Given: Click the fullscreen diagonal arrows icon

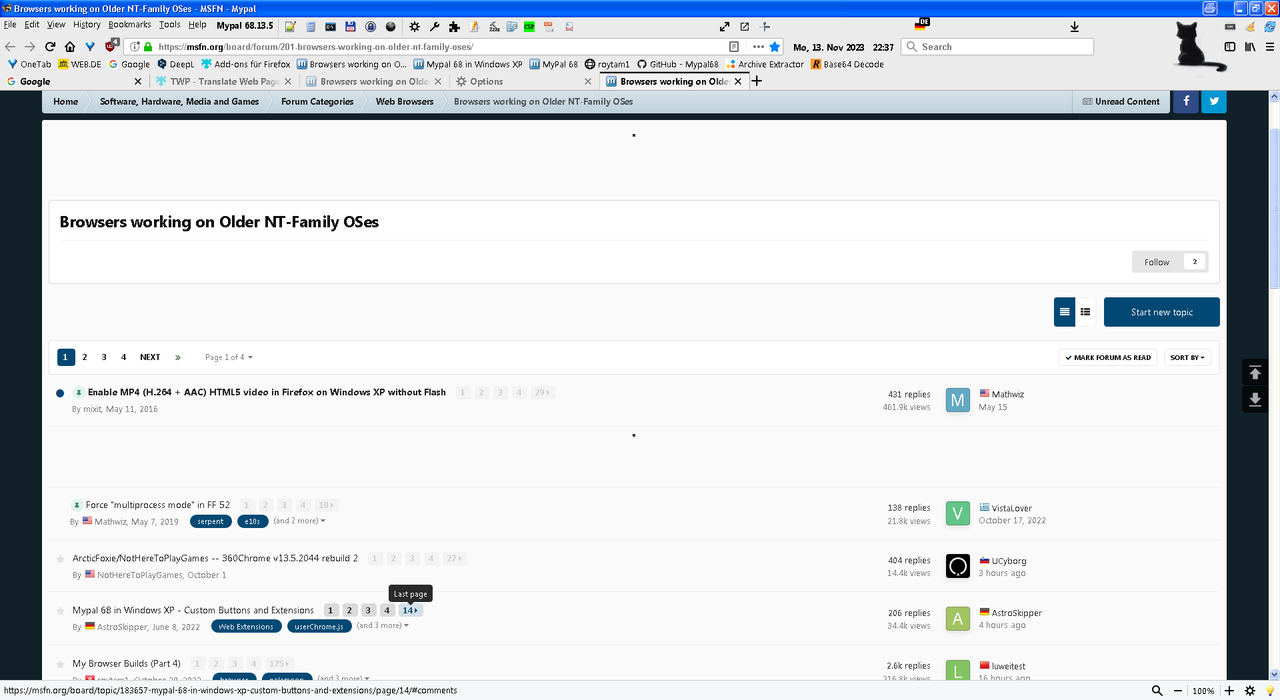Looking at the screenshot, I should point(725,26).
